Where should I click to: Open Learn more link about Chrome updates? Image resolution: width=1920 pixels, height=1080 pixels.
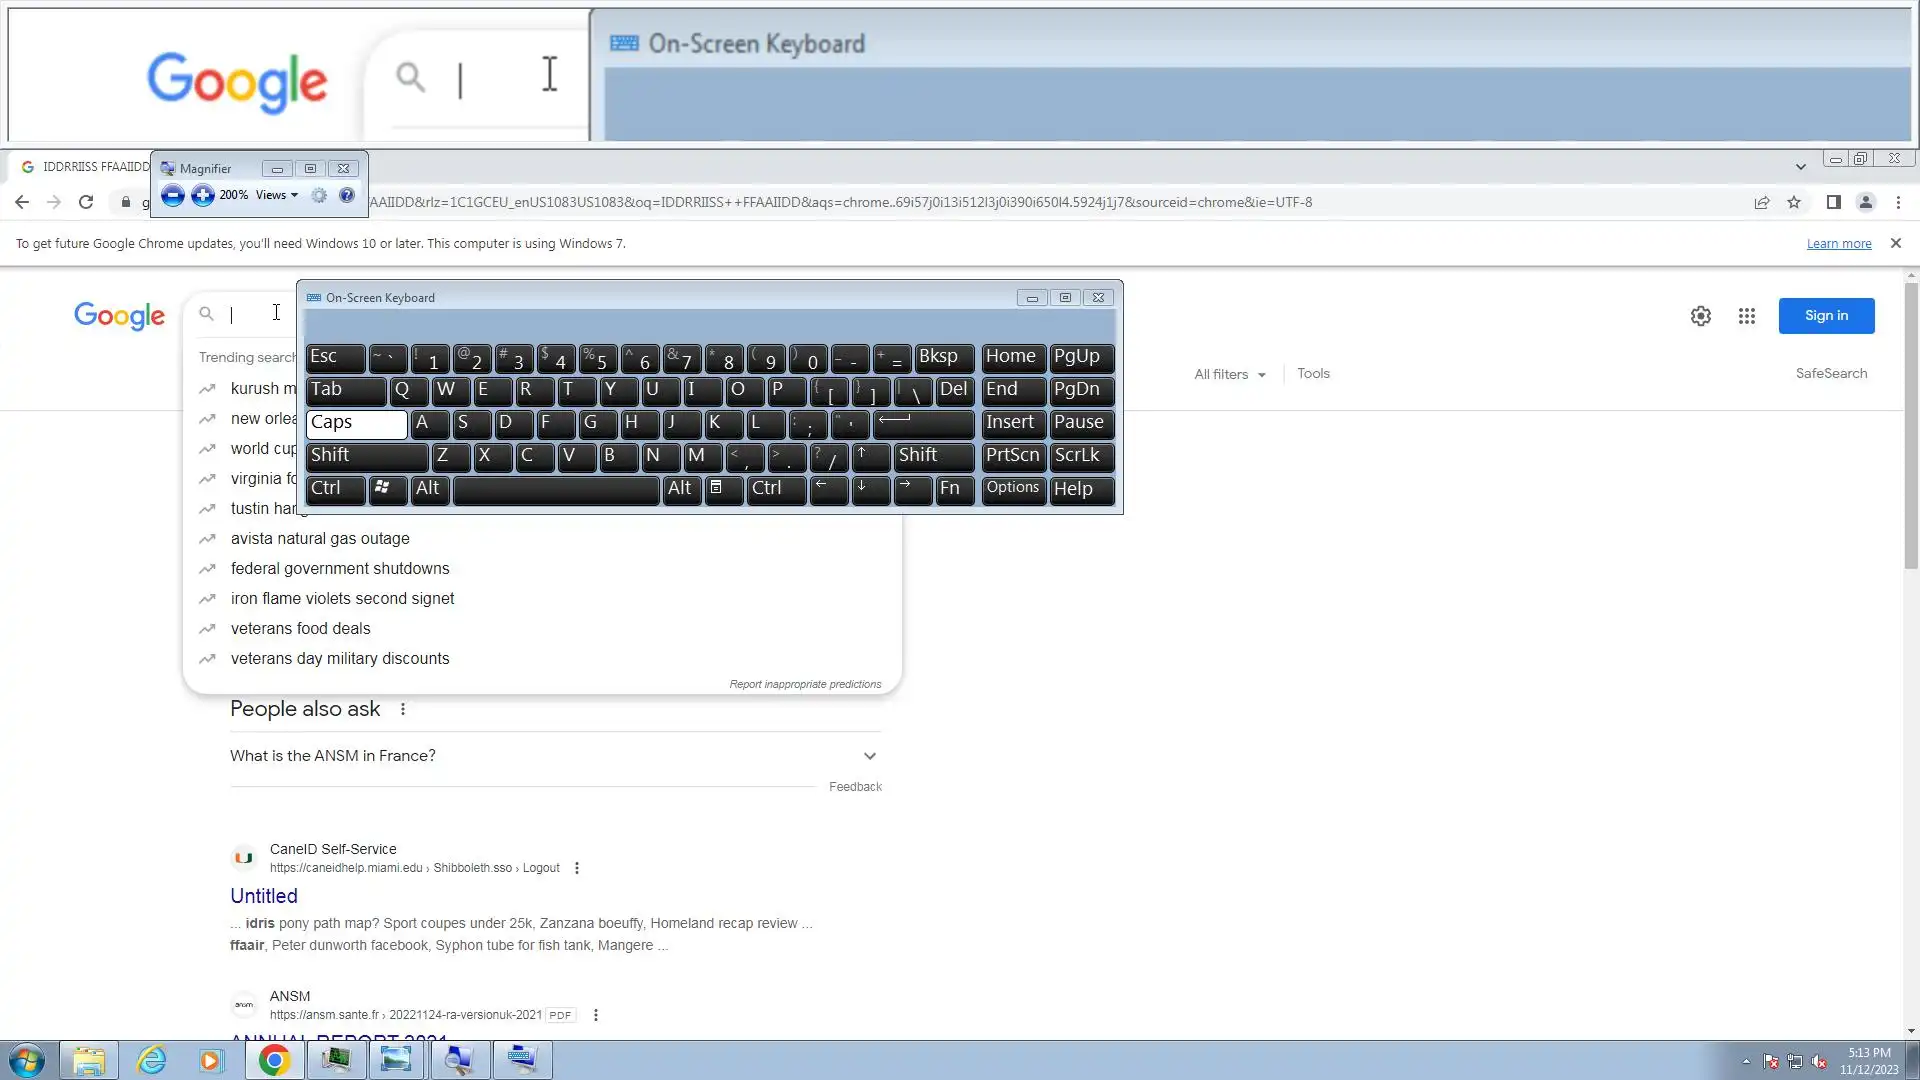(x=1838, y=244)
